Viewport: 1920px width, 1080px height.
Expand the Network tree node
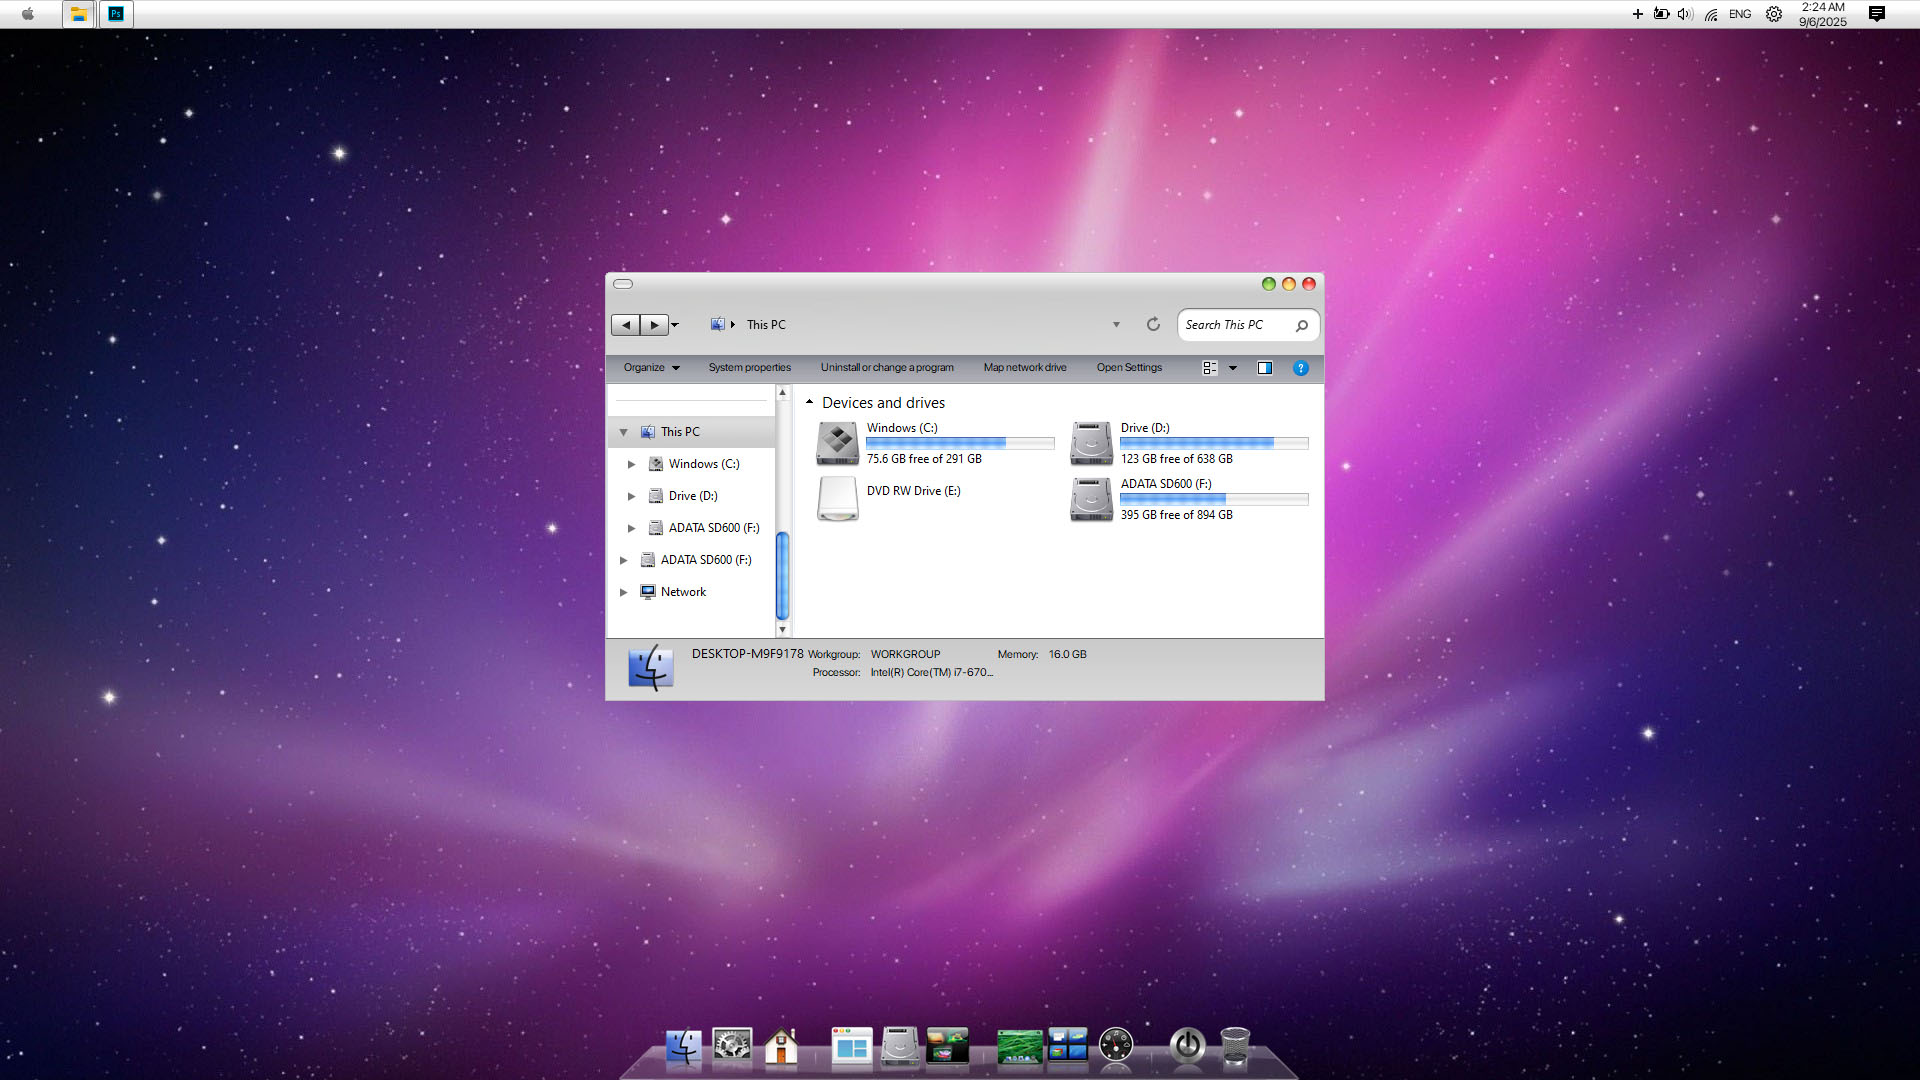[x=623, y=592]
